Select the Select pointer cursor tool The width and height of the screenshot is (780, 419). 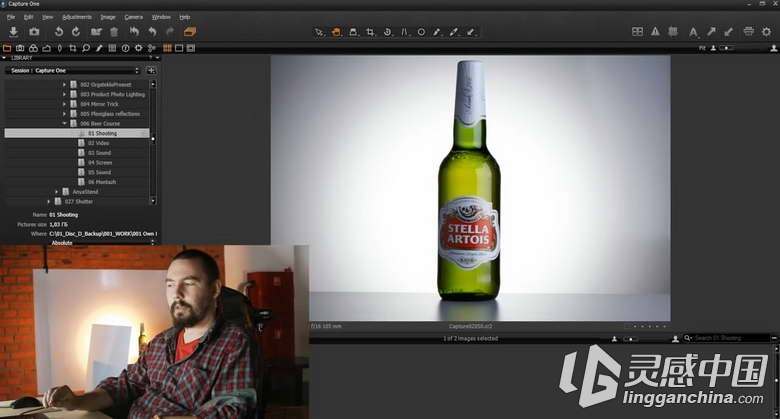click(319, 32)
